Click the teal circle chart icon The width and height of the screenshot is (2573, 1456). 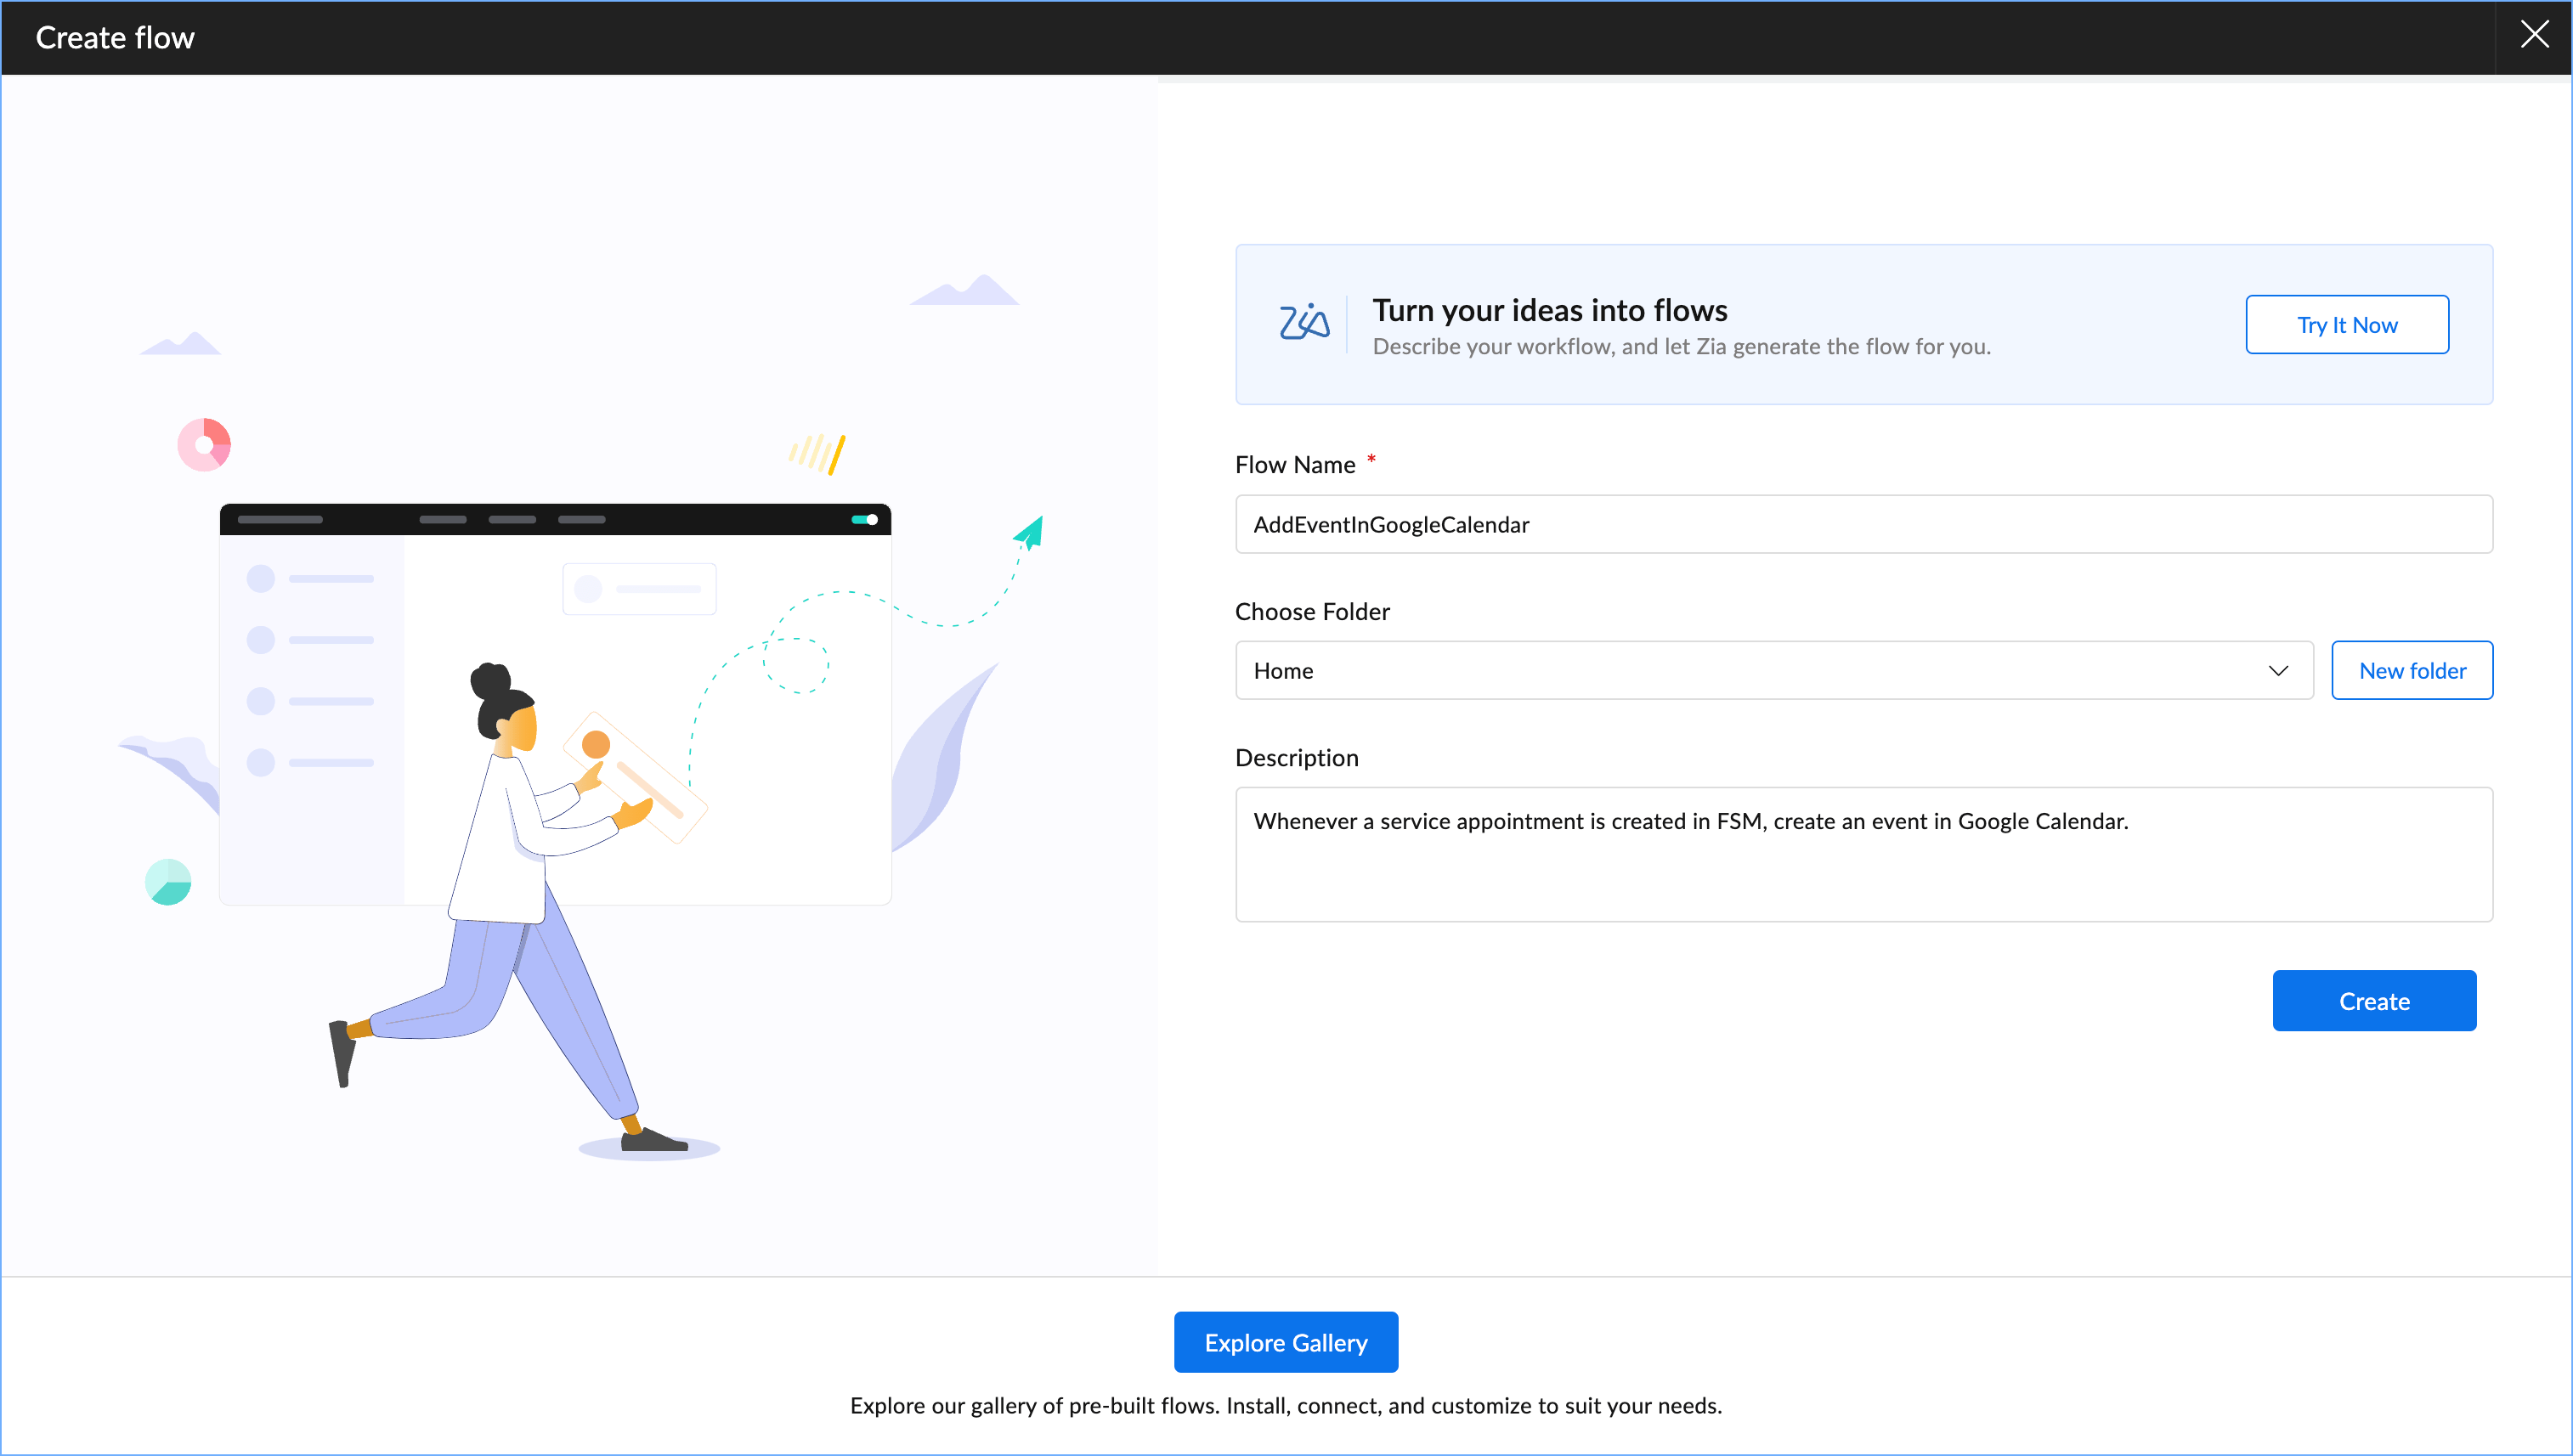[x=168, y=882]
